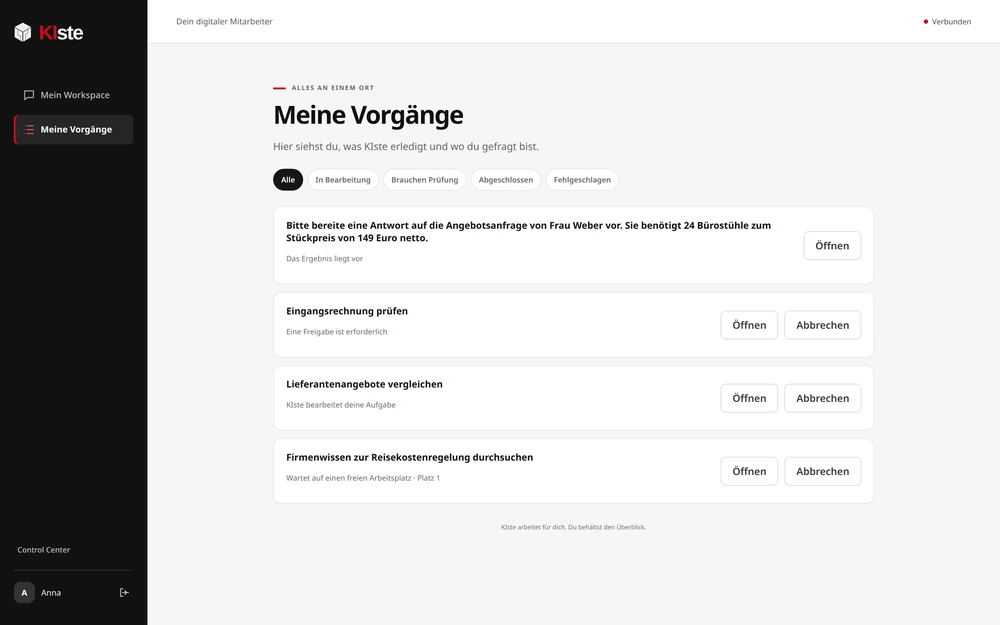
Task: Click the red Verbunden status dot
Action: pyautogui.click(x=925, y=22)
